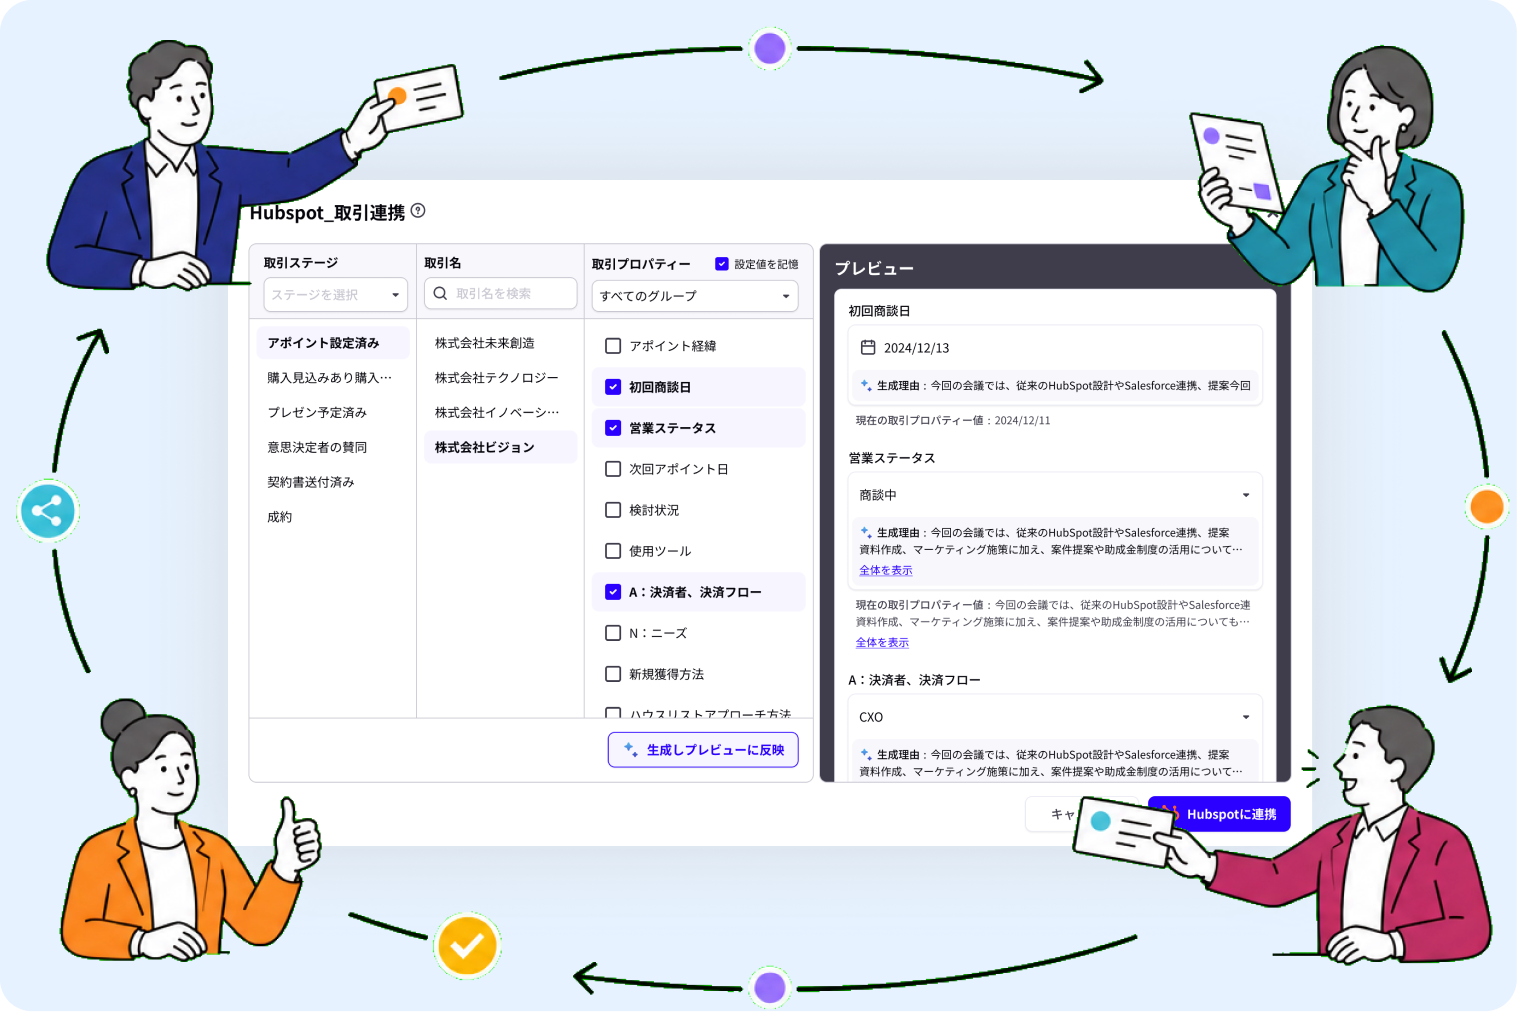Click the 取引プロパティー column label
This screenshot has width=1517, height=1012.
[641, 264]
